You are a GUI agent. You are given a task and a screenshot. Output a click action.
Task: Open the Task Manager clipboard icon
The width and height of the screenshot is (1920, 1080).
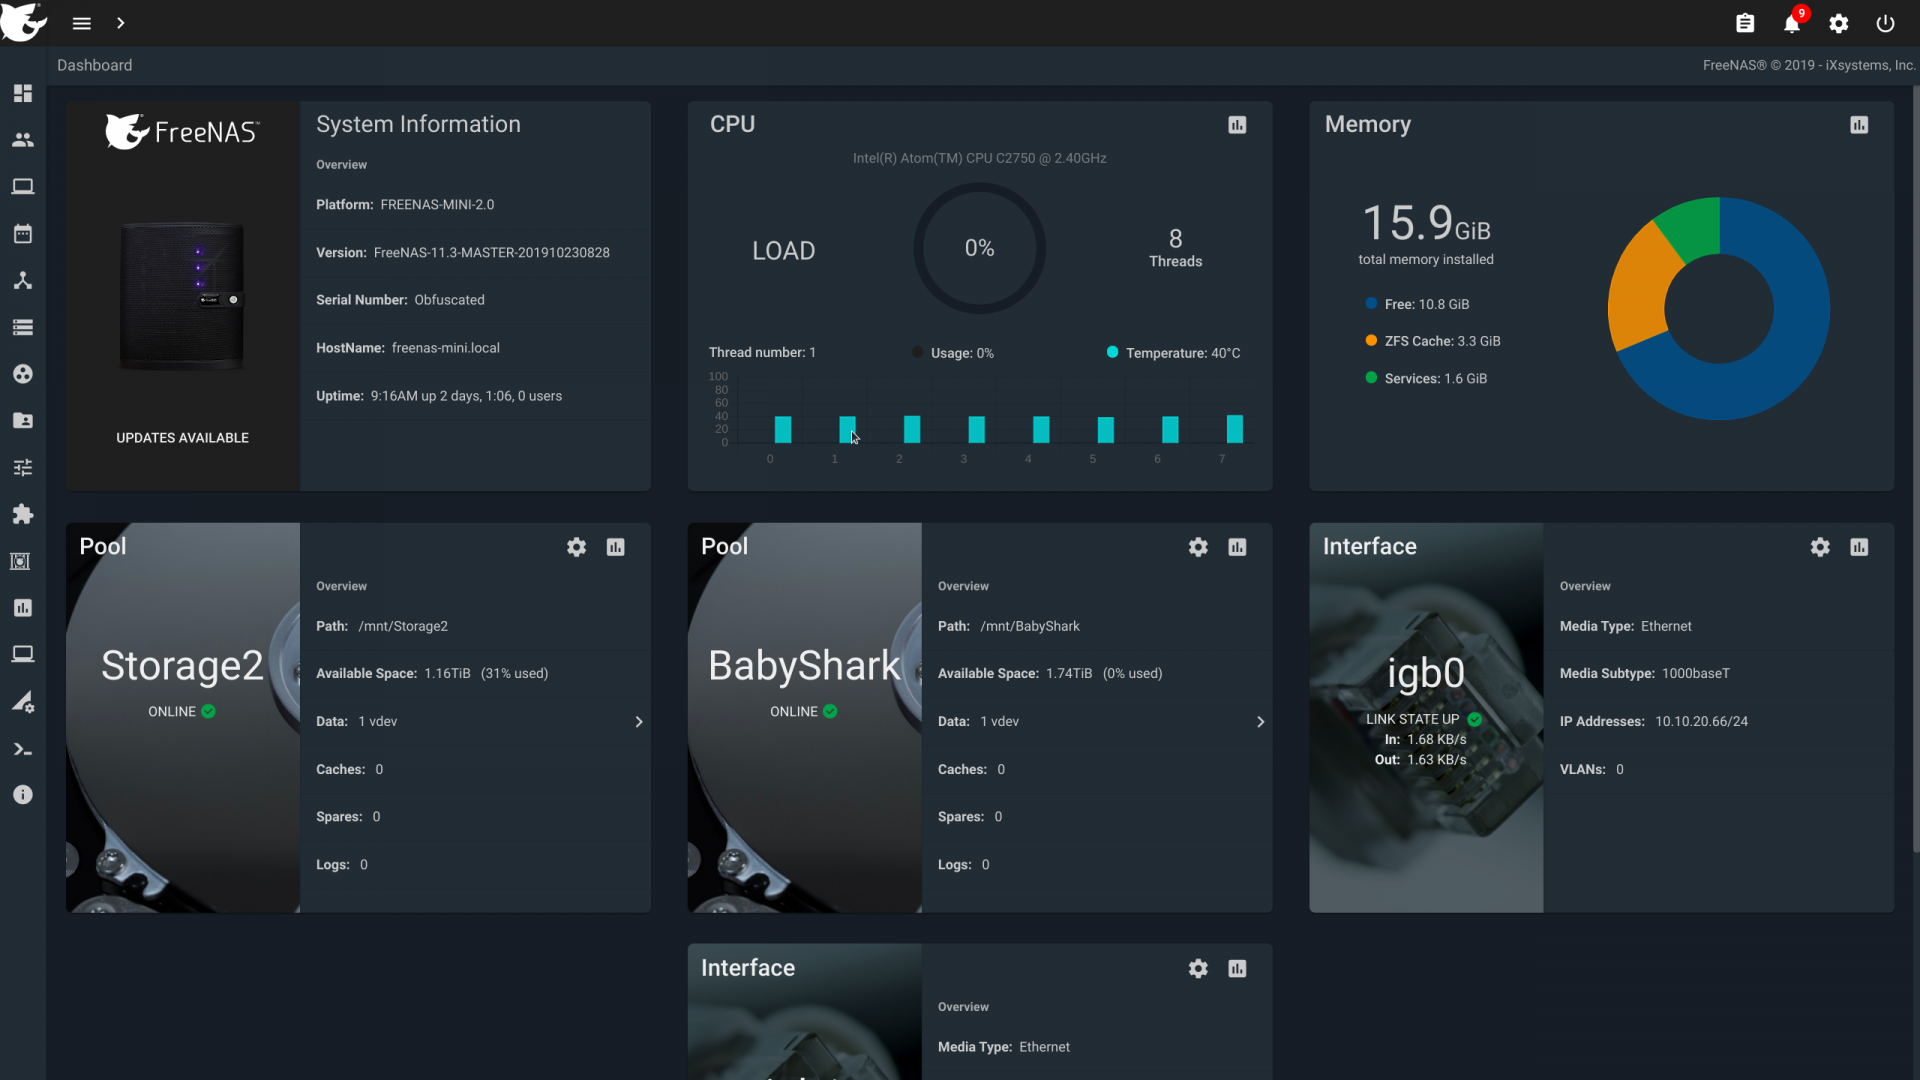tap(1745, 23)
